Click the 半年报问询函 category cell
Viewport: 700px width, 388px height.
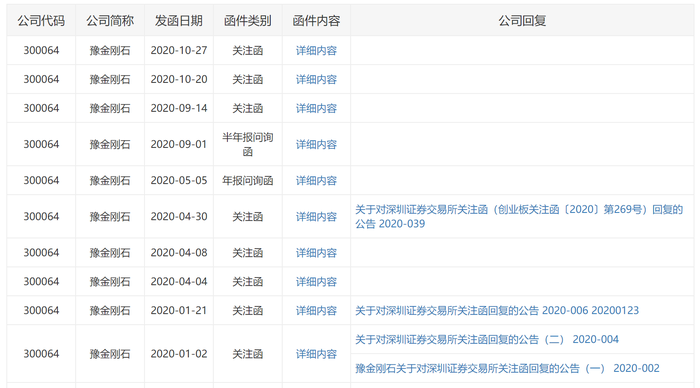(x=248, y=145)
